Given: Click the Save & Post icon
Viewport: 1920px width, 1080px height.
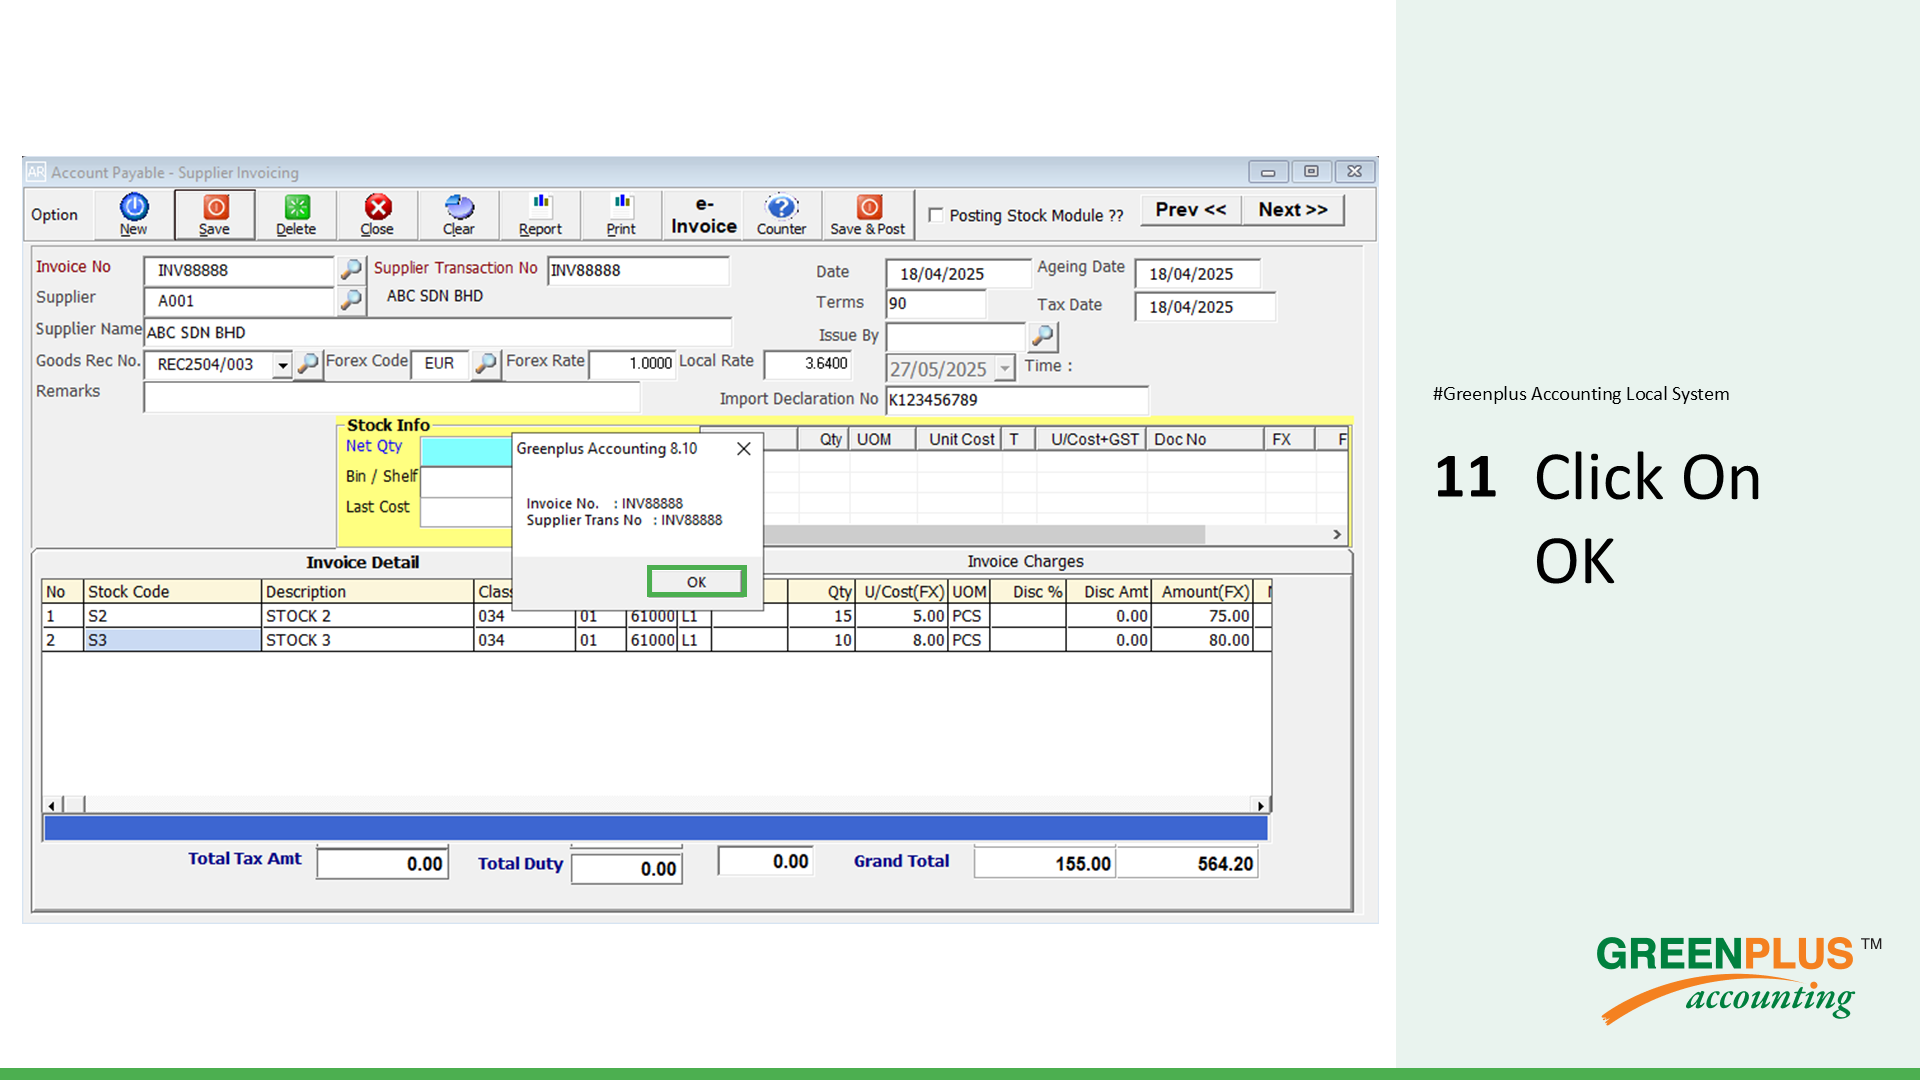Looking at the screenshot, I should [x=868, y=215].
